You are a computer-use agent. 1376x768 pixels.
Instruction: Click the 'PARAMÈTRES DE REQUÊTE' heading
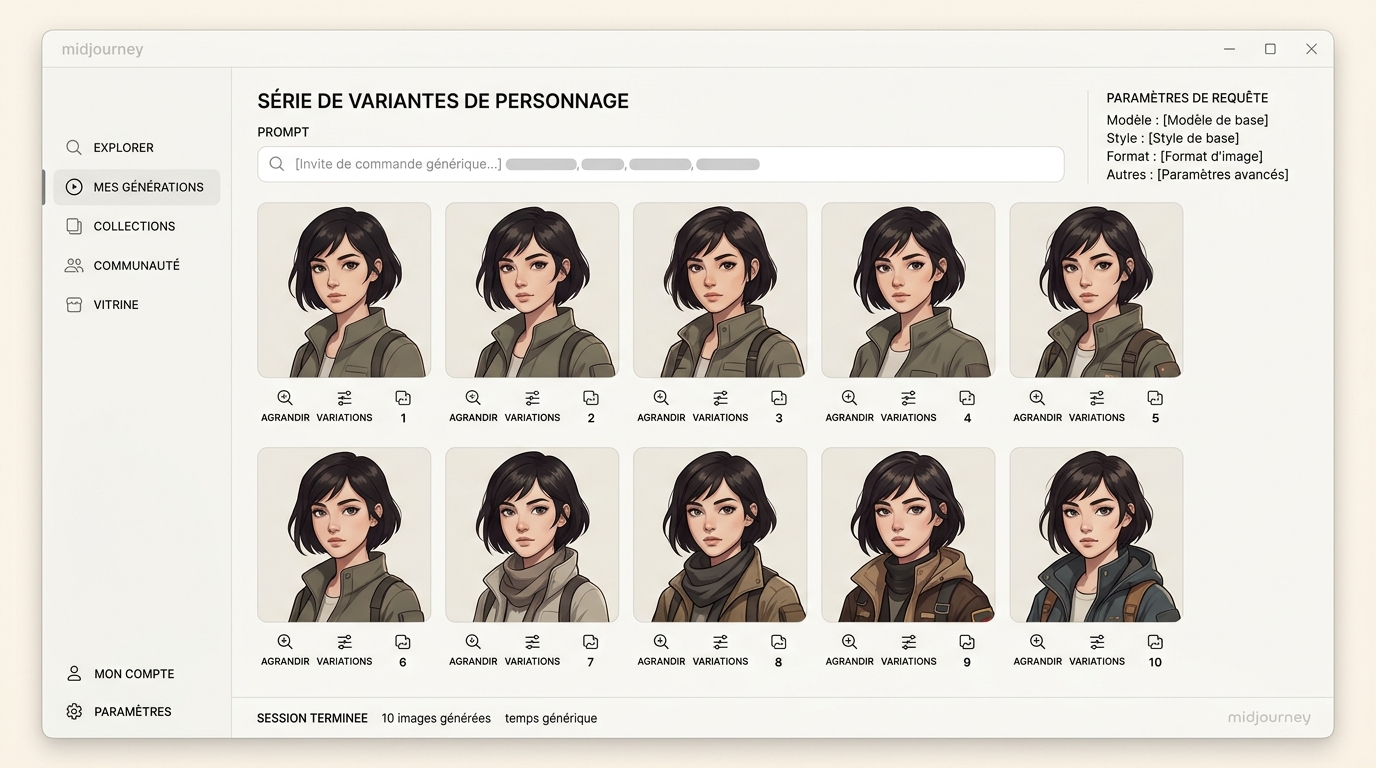[1187, 98]
